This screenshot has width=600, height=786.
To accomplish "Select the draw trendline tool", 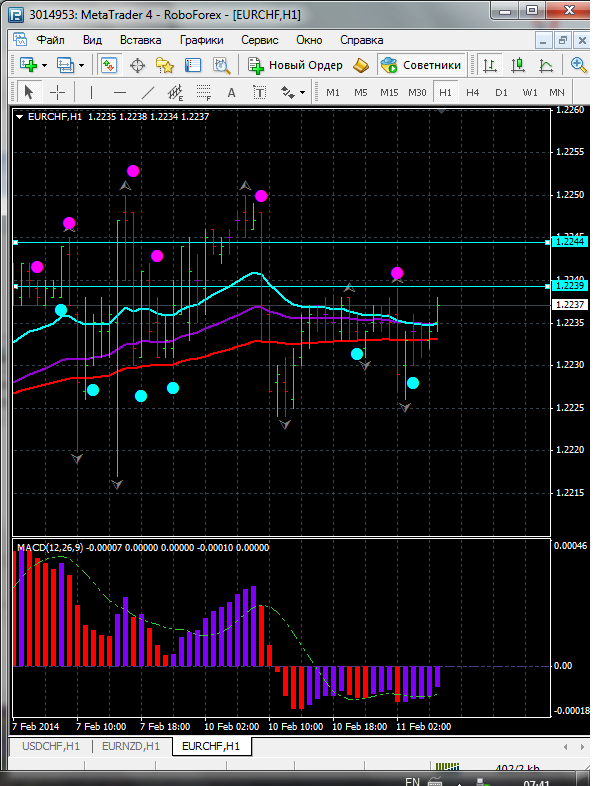I will point(148,92).
